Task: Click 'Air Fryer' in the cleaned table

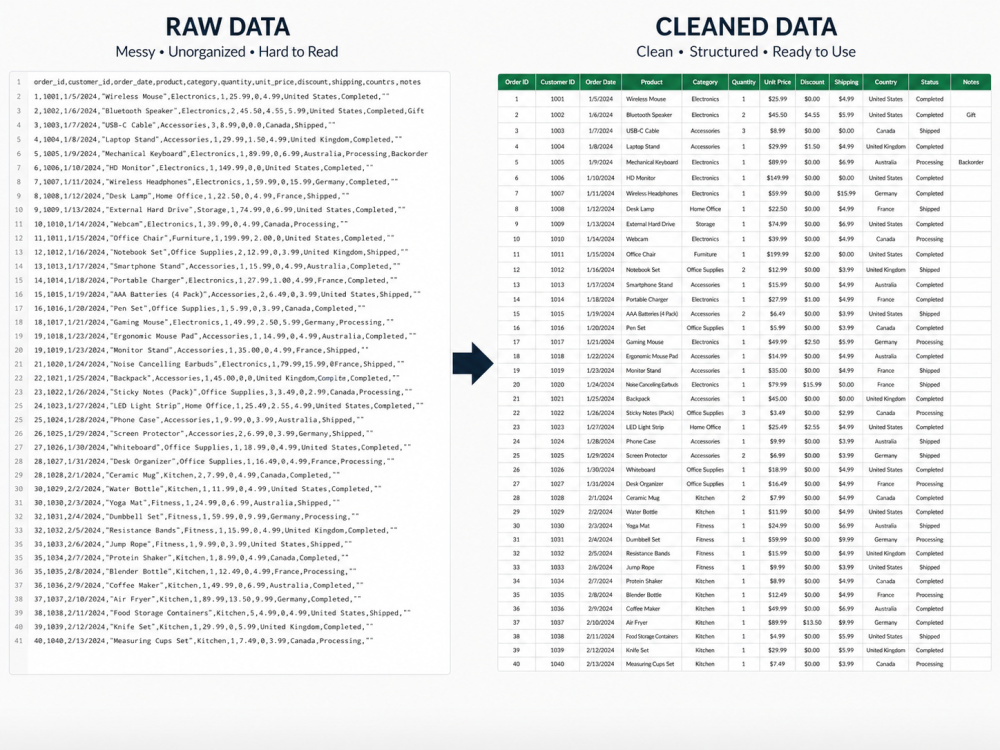Action: tap(636, 622)
